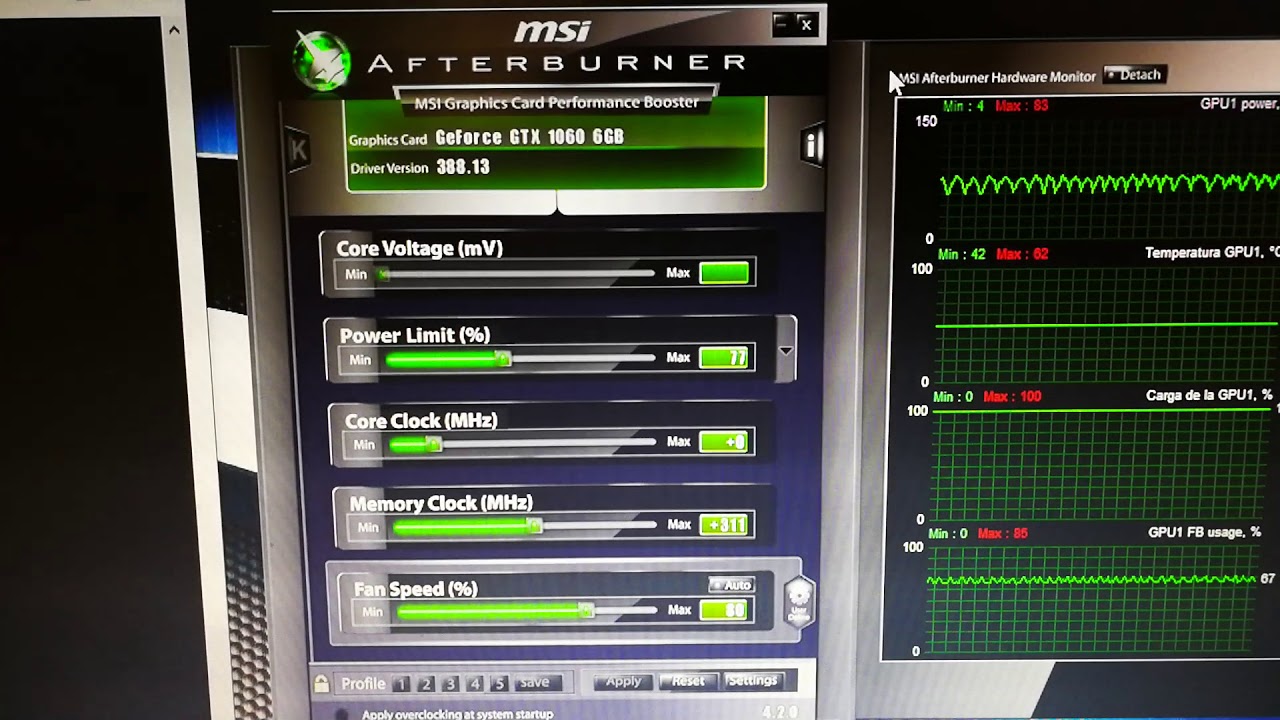
Task: Click the Power Limit (%) label
Action: (x=415, y=335)
